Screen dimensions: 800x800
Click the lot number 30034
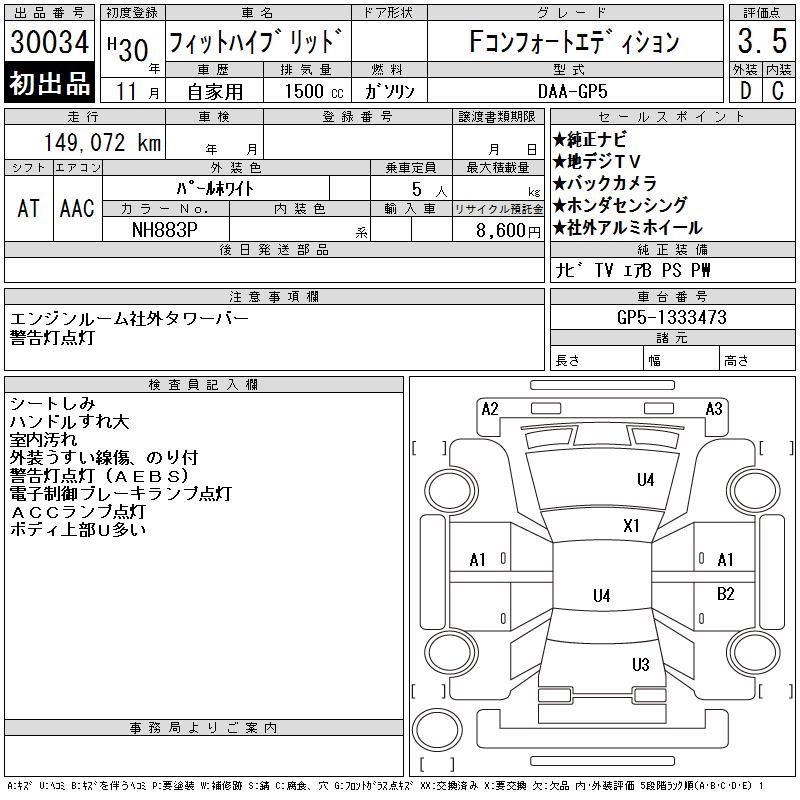(50, 42)
